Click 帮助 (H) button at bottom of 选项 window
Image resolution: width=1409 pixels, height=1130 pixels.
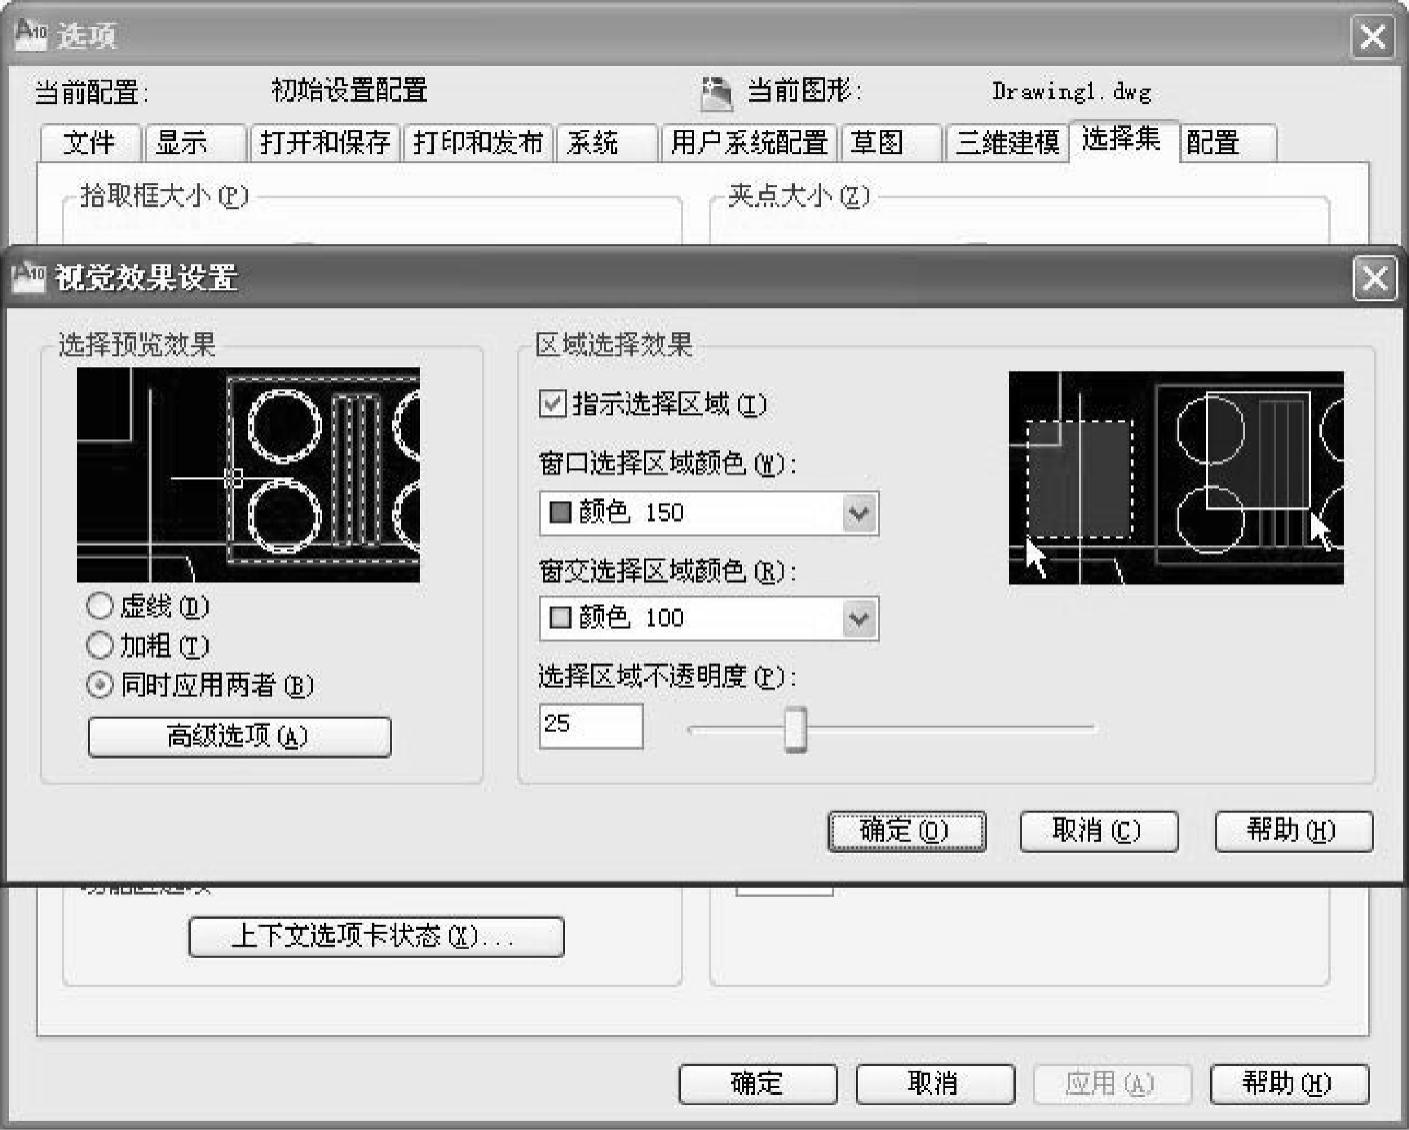click(1288, 1084)
